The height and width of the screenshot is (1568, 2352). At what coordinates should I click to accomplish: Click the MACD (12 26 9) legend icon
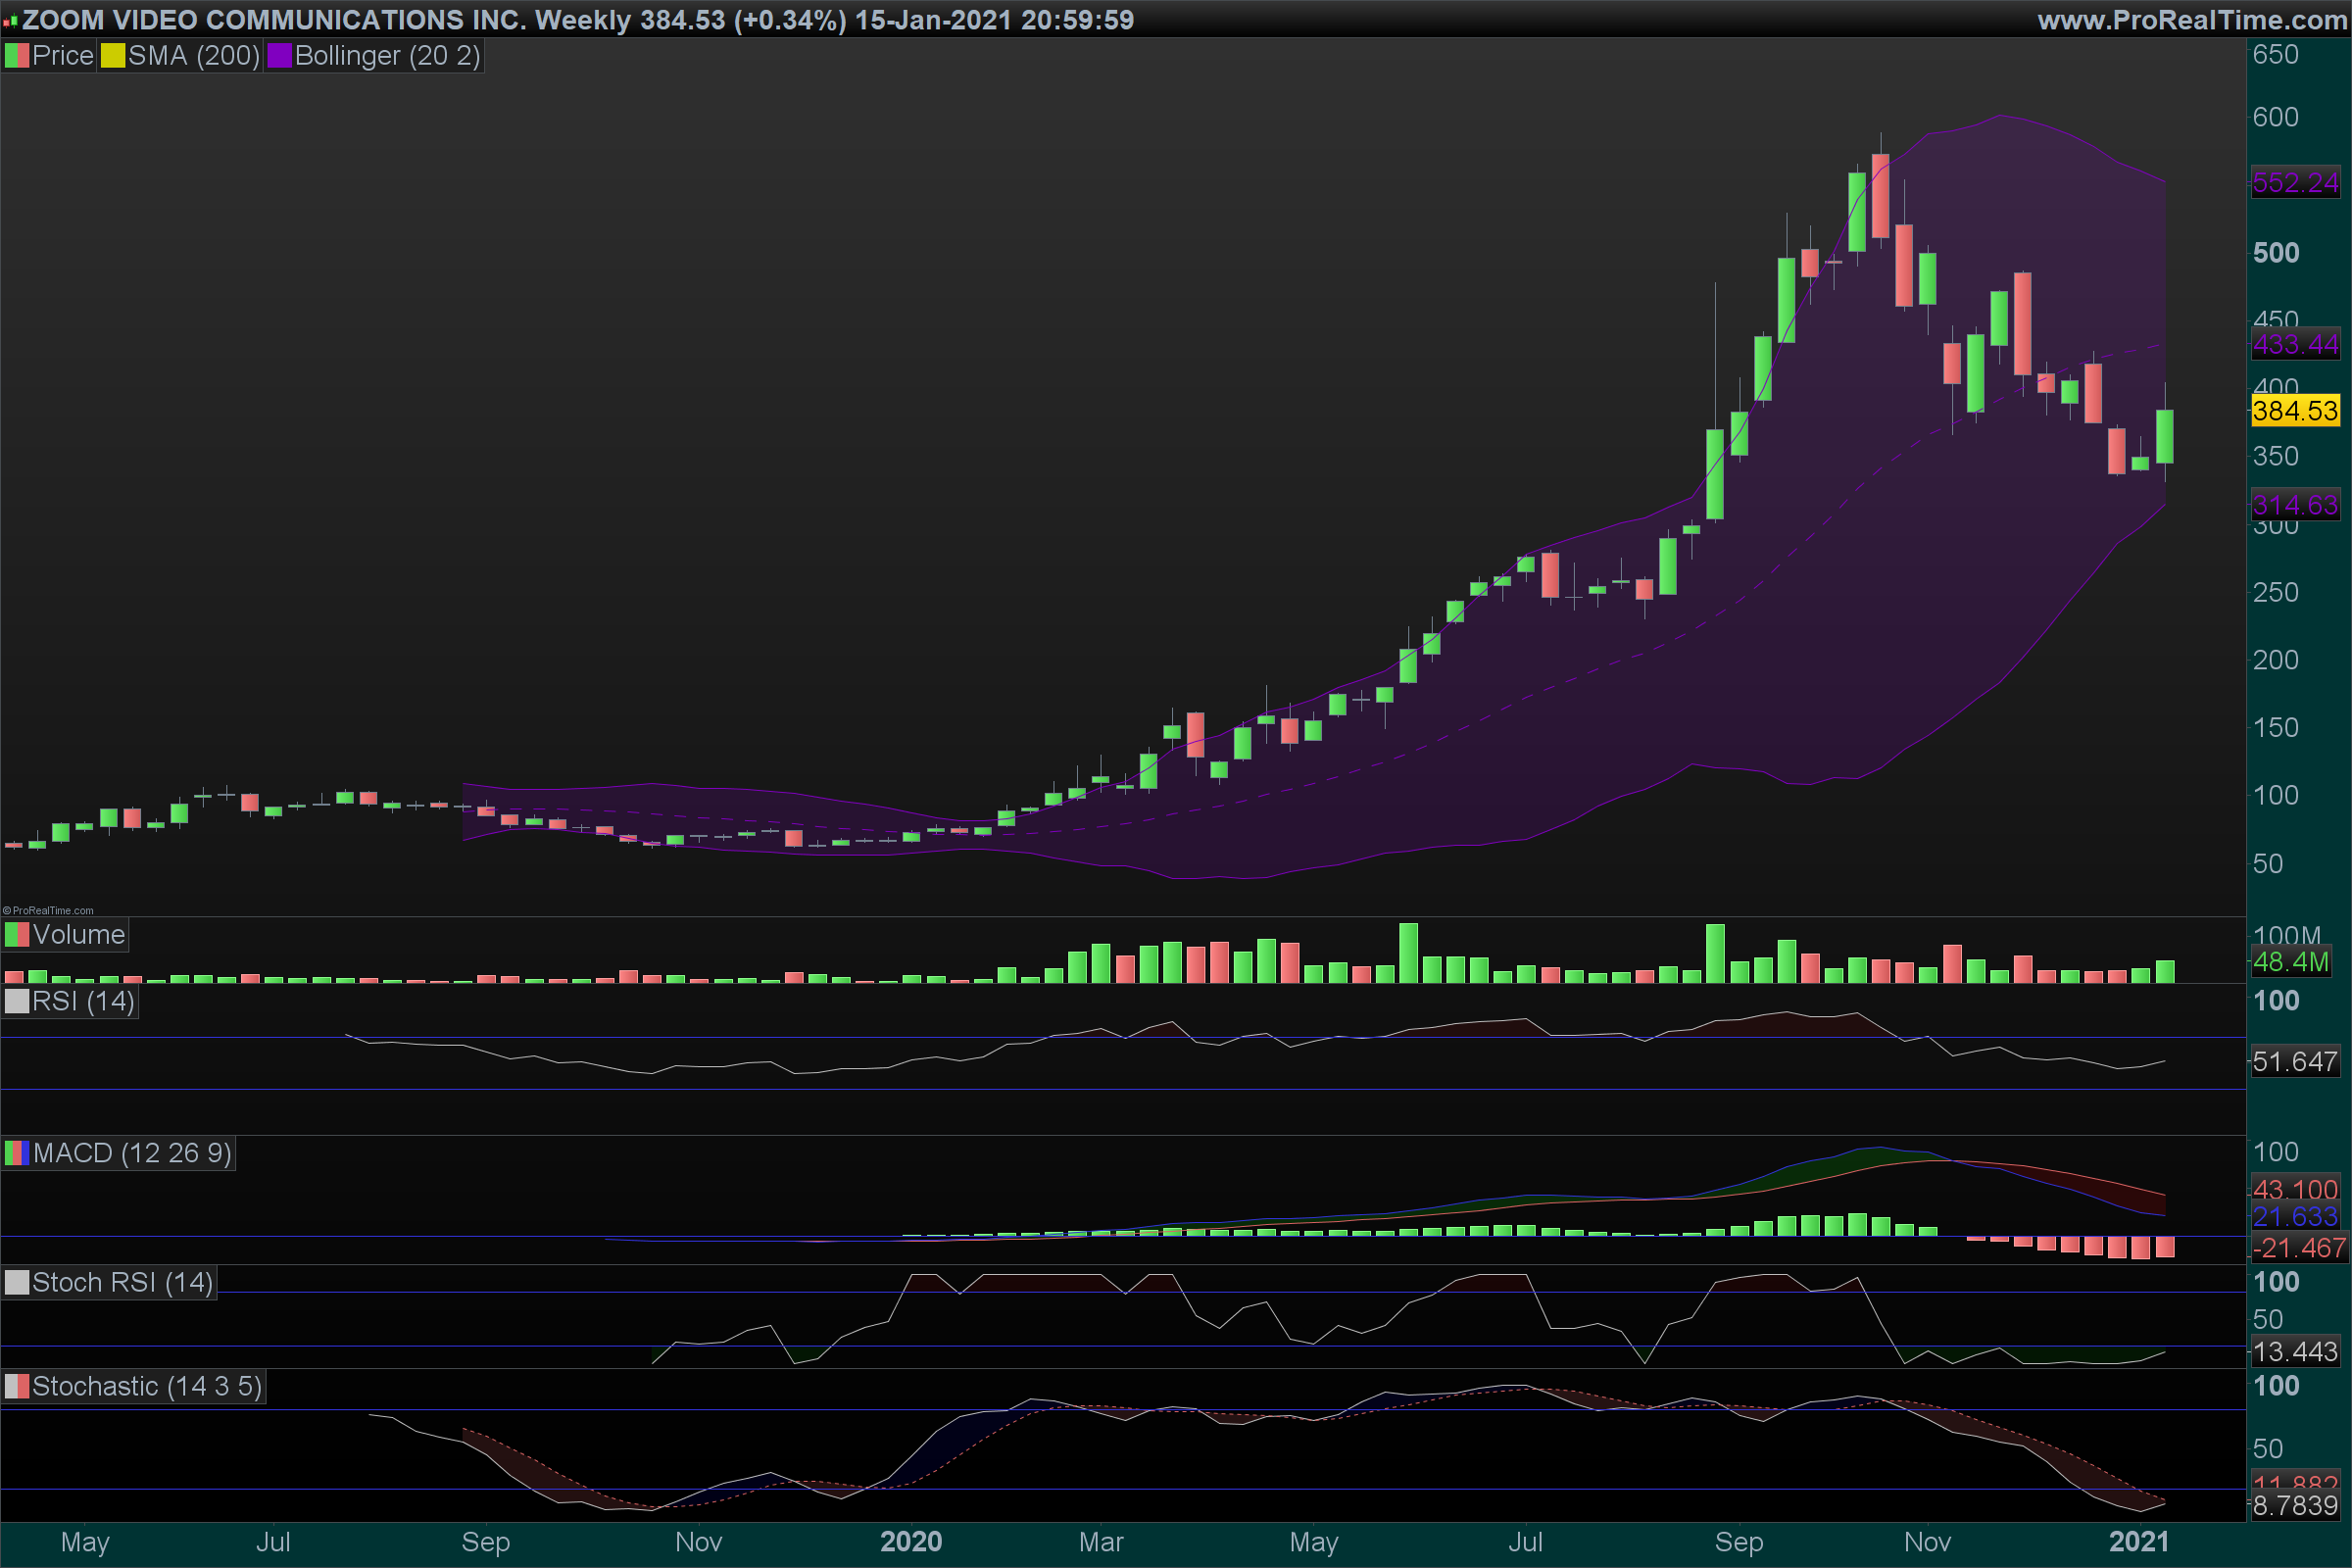pyautogui.click(x=17, y=1153)
